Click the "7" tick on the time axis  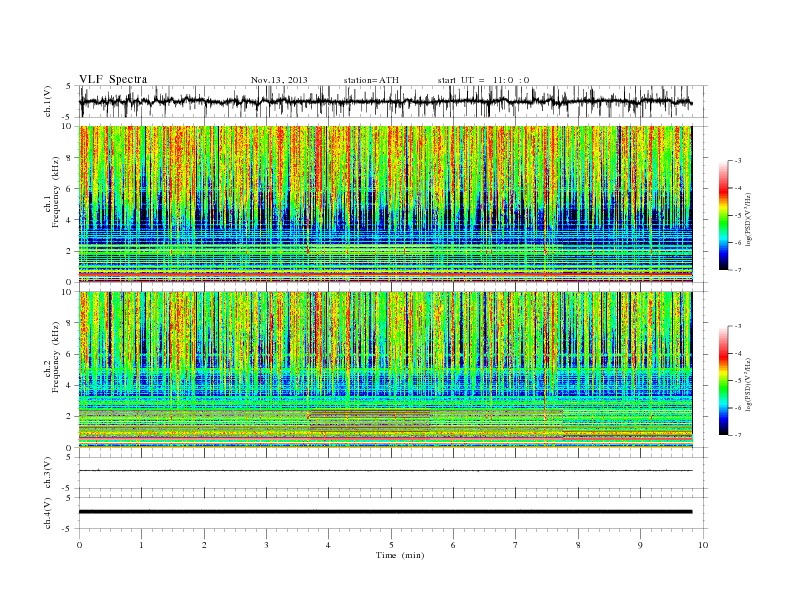(516, 545)
